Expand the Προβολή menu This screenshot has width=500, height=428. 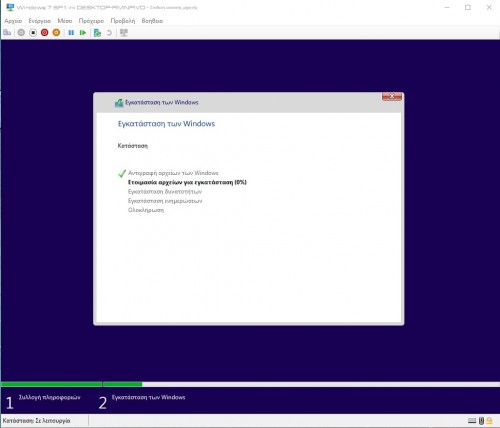tap(123, 21)
